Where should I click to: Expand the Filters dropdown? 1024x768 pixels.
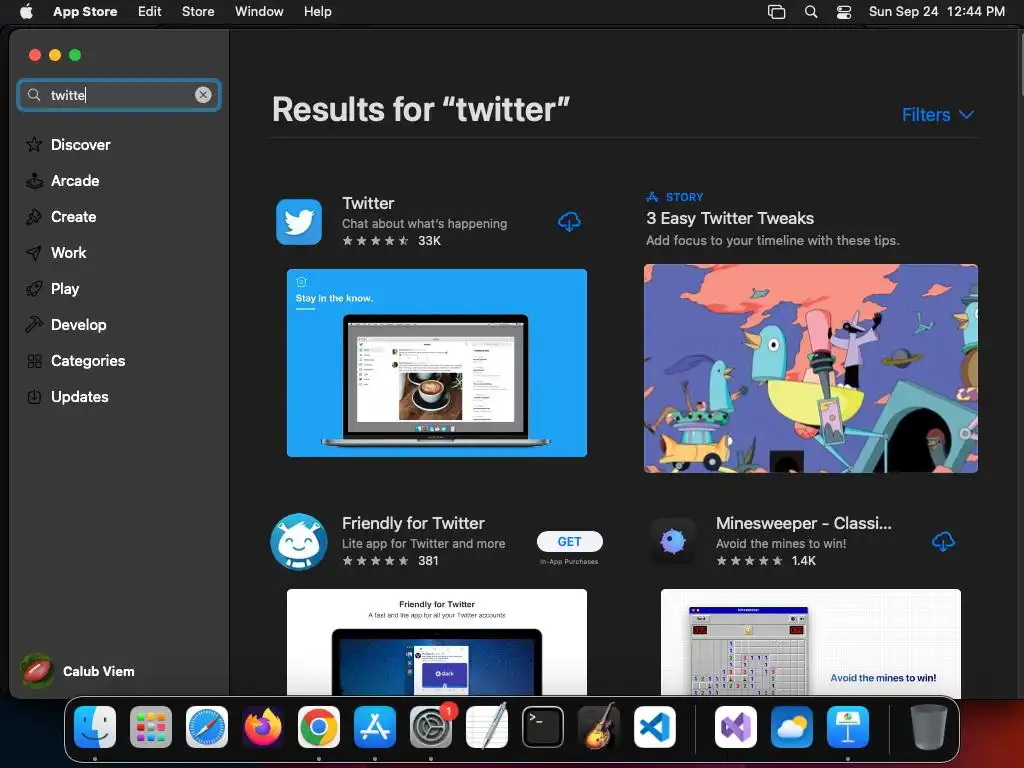coord(938,115)
